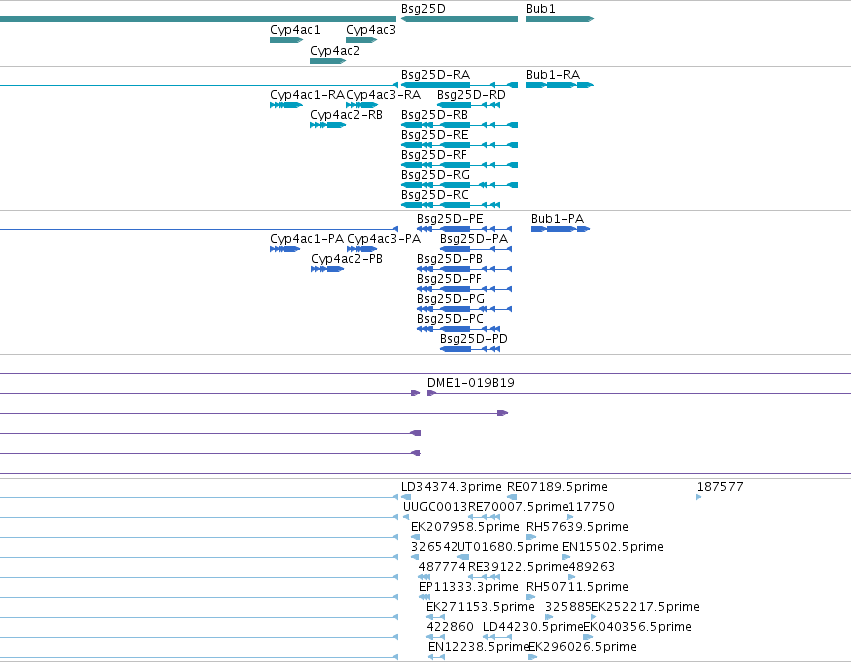Select the DME1-019B19 feature
Image resolution: width=851 pixels, height=662 pixels.
pos(639,393)
